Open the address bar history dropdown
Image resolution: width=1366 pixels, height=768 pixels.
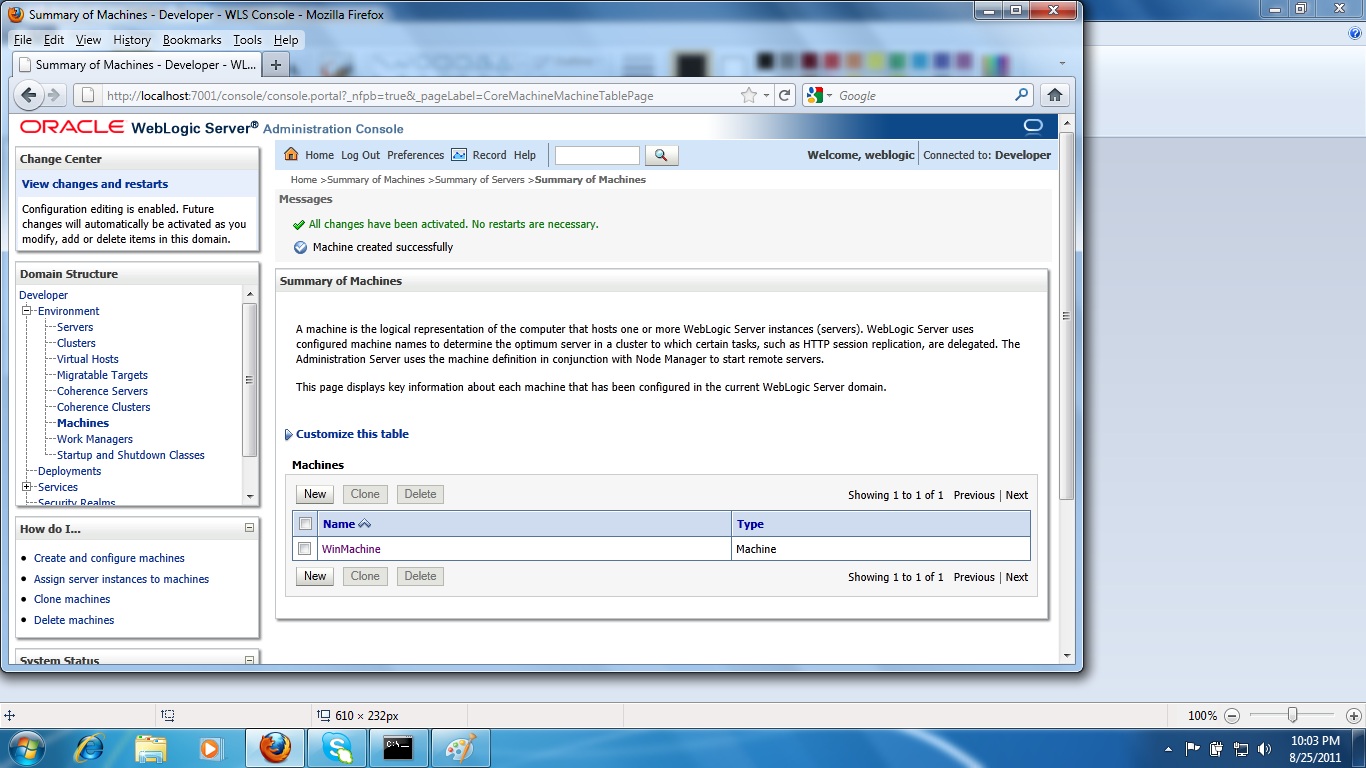[x=766, y=96]
